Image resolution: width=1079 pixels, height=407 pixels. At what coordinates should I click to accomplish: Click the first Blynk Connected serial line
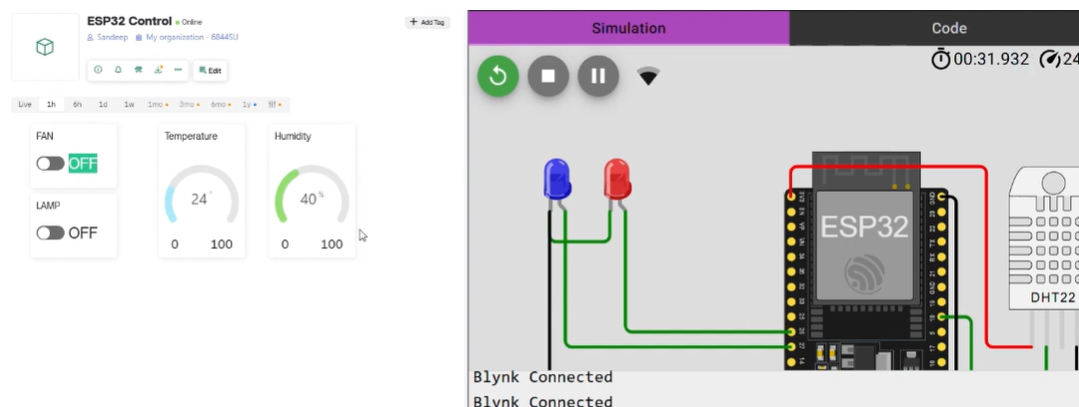(543, 377)
